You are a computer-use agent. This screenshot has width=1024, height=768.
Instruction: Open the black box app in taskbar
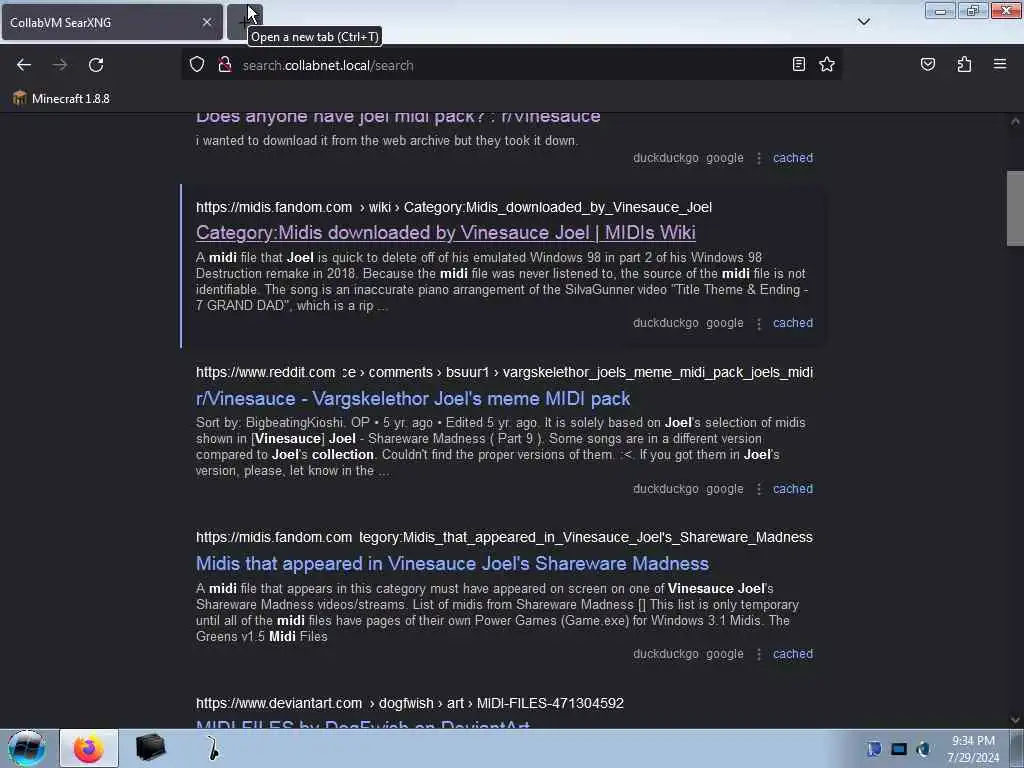click(150, 748)
